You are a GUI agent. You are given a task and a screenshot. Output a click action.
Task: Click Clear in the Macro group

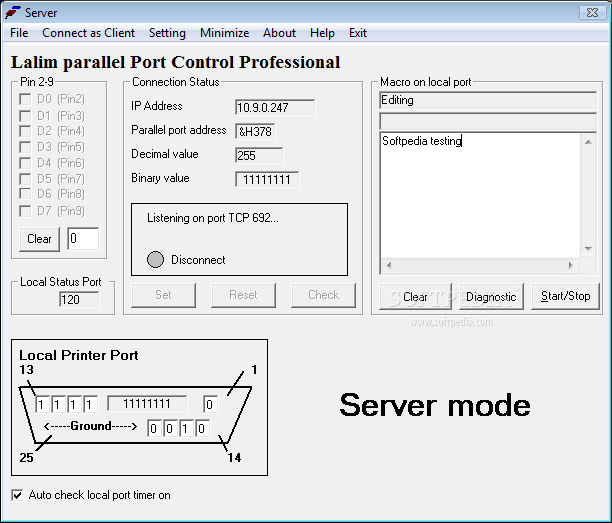(x=415, y=297)
